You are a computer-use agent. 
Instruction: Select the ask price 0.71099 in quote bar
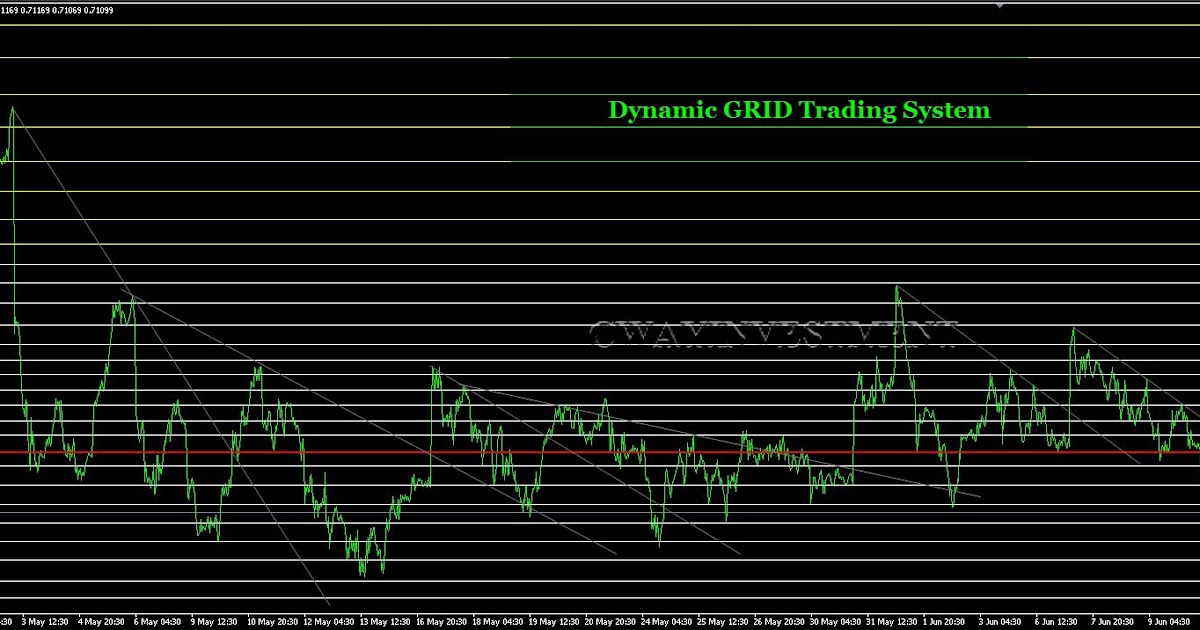(x=102, y=9)
